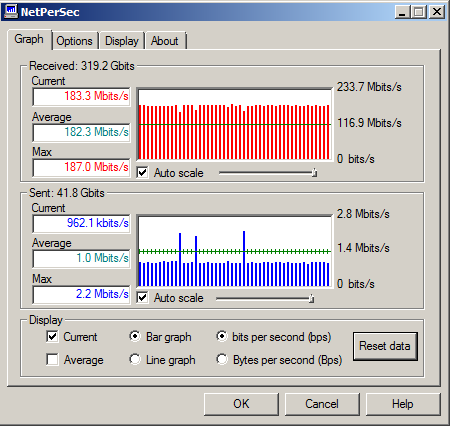
Task: Uncheck the Current display checkbox
Action: (x=52, y=337)
